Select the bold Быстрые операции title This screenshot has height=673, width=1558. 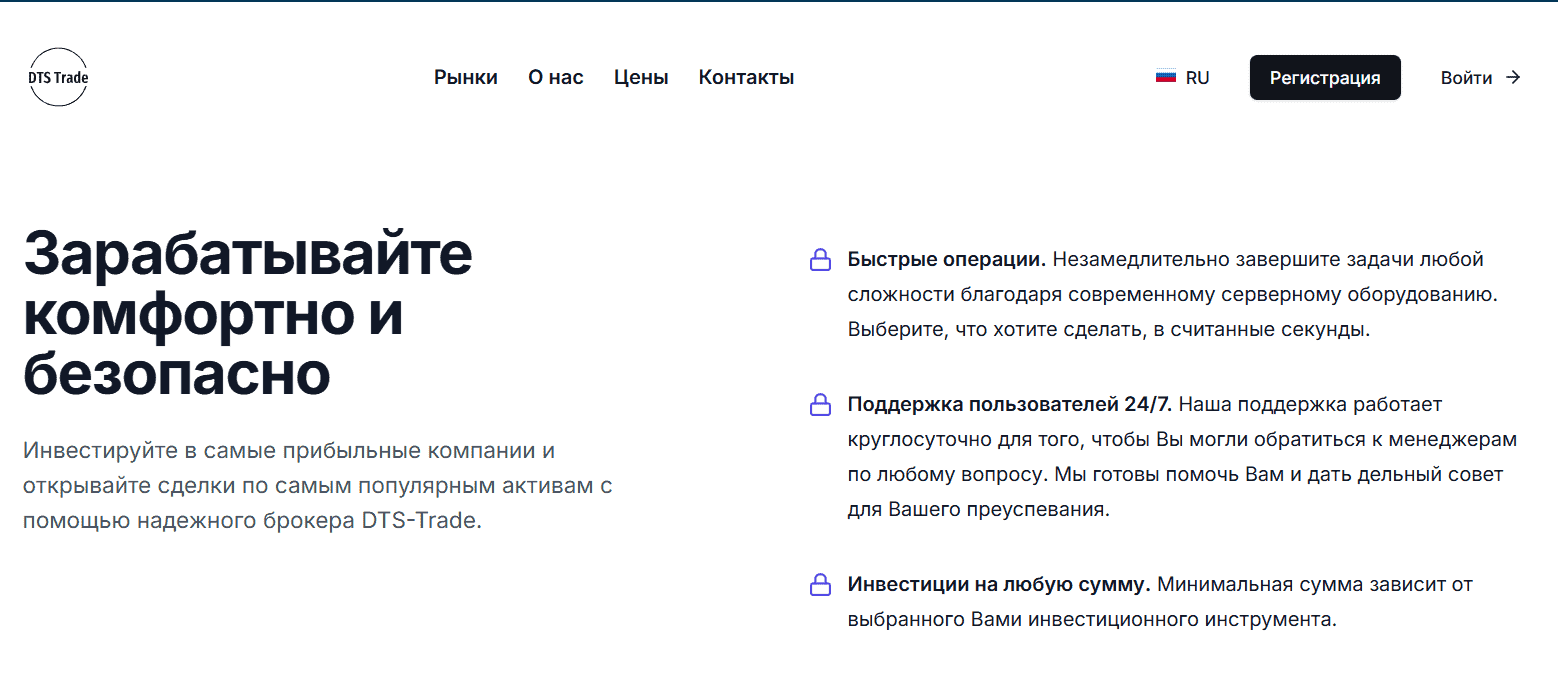click(x=946, y=260)
